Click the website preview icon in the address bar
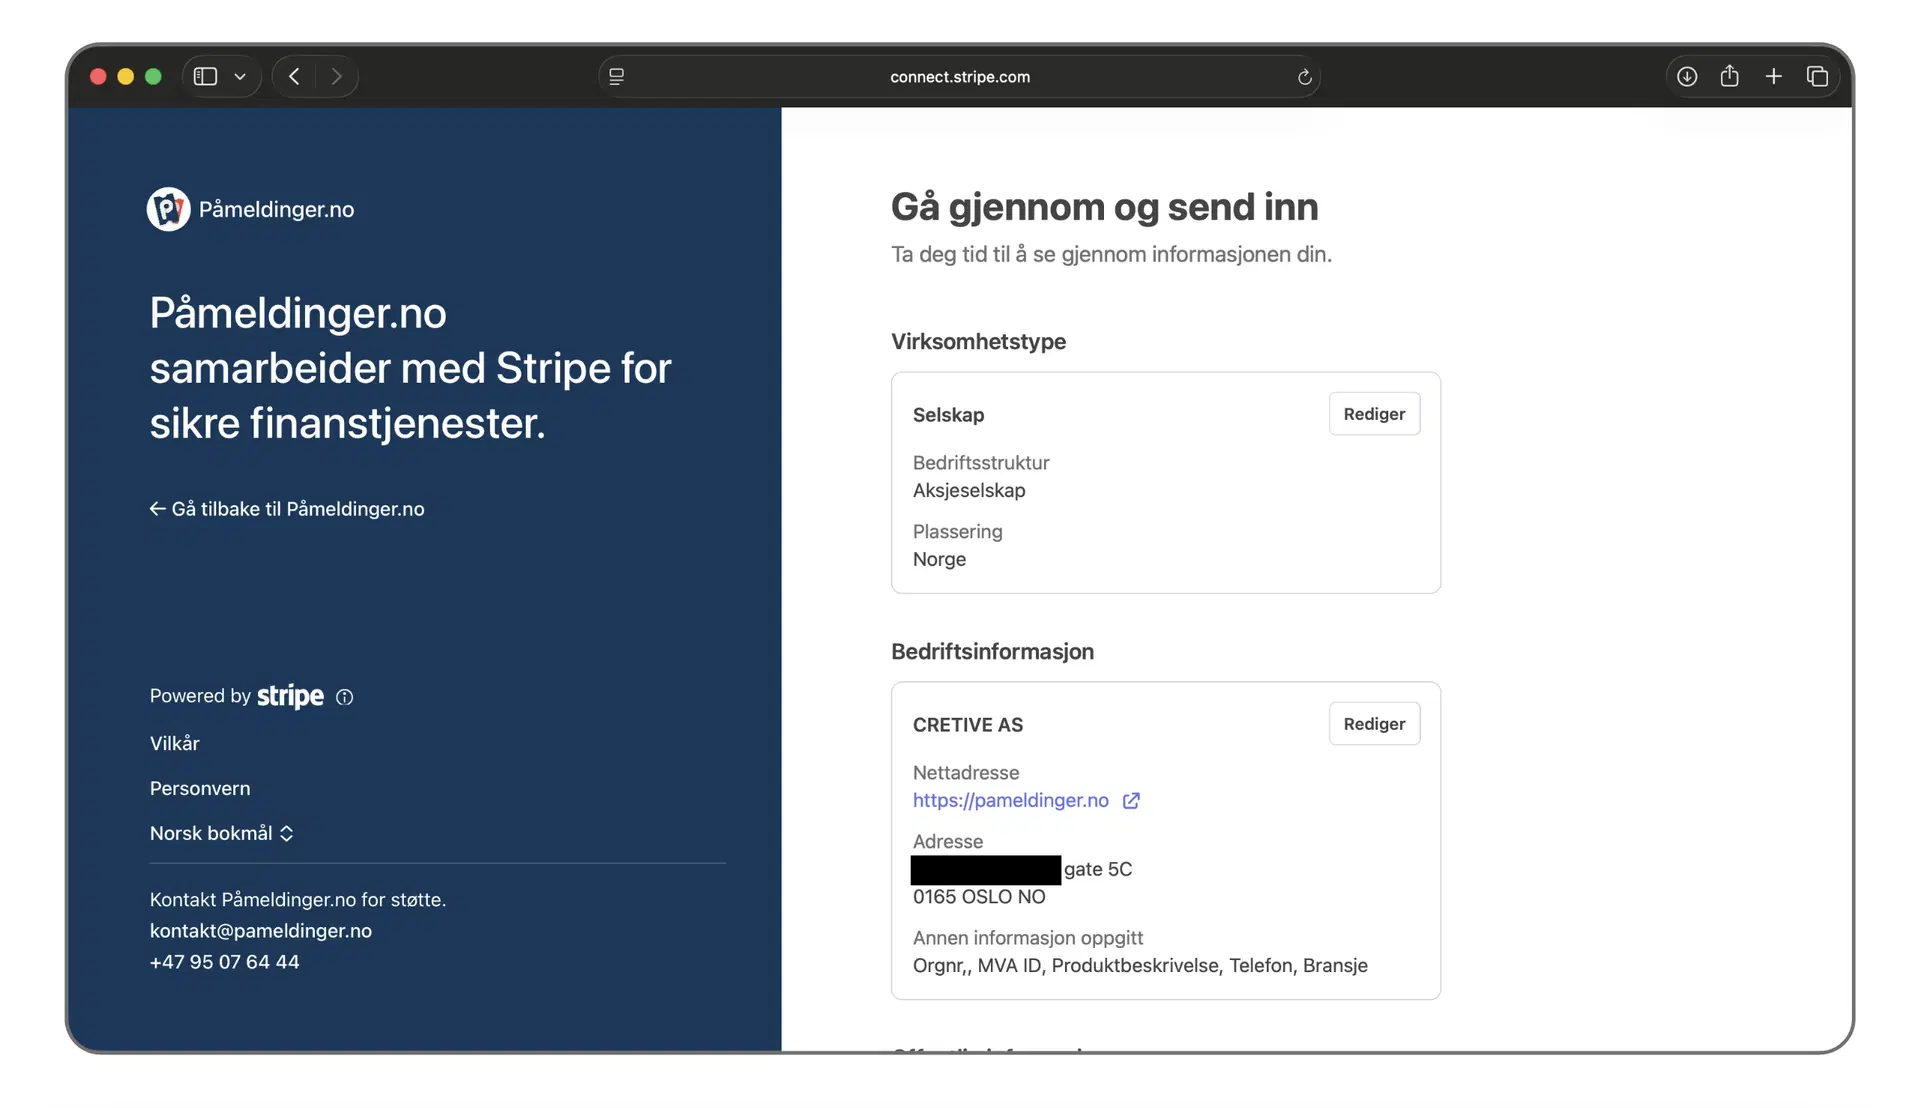Screen dimensions: 1920x1108 pos(617,76)
